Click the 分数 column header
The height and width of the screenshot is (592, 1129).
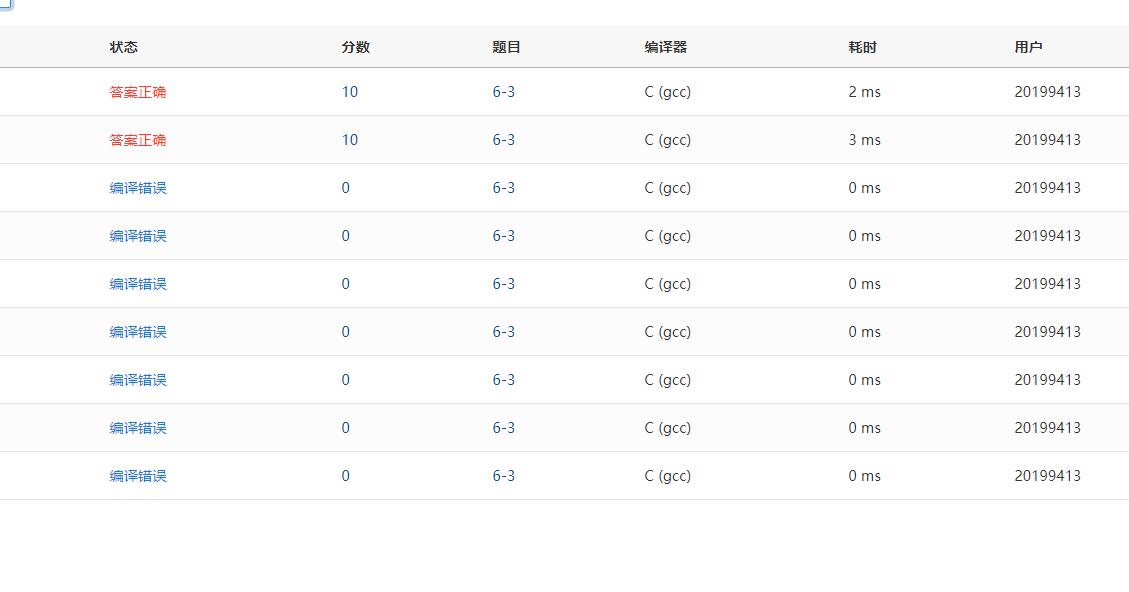pyautogui.click(x=355, y=47)
